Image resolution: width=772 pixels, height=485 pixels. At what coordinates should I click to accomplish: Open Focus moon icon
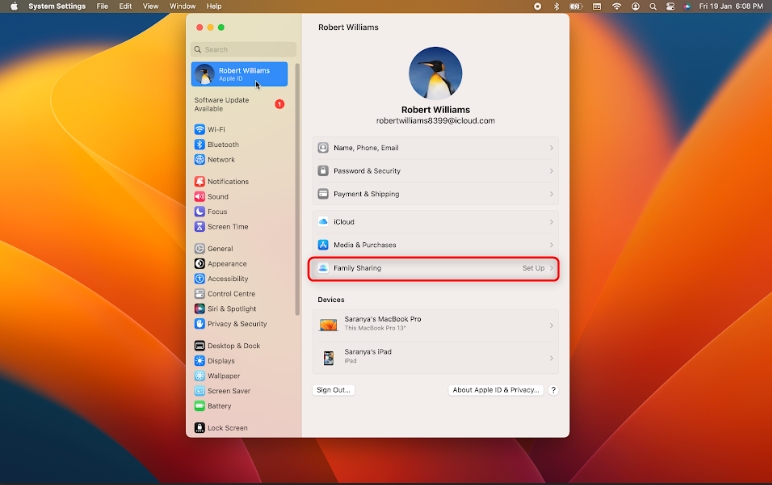[199, 211]
